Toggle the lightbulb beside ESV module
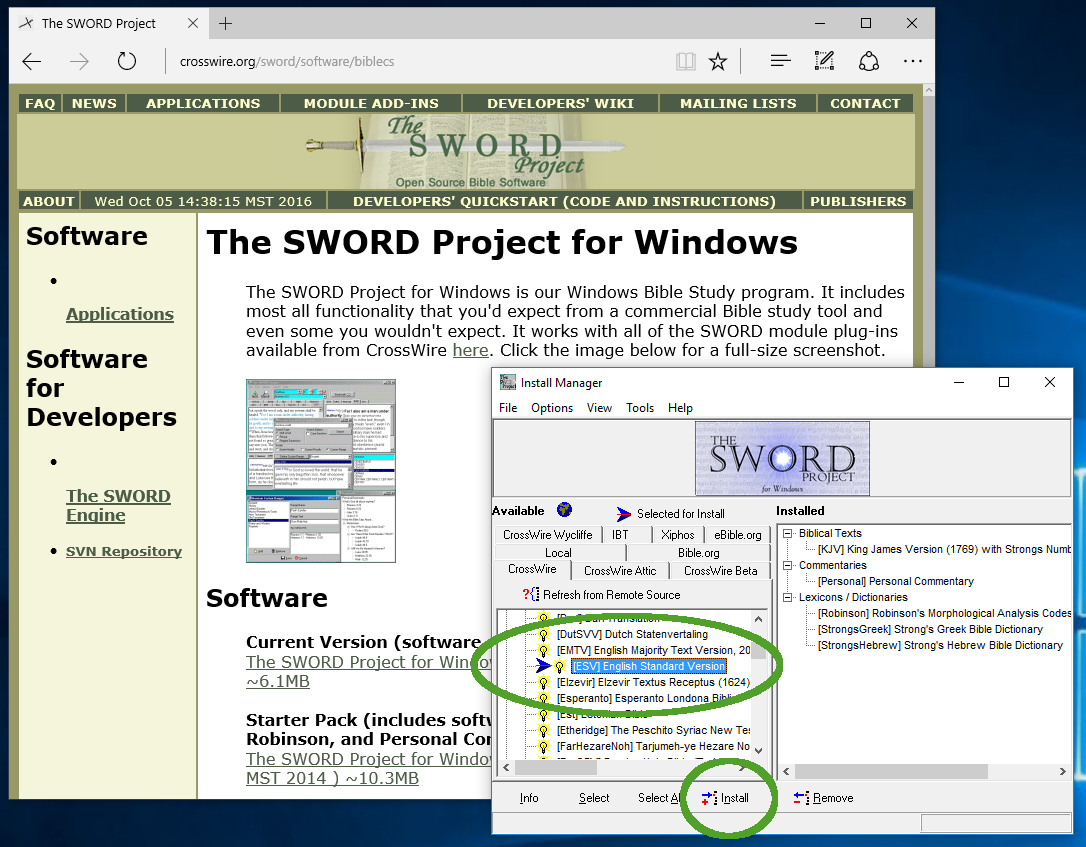The height and width of the screenshot is (847, 1086). pos(560,667)
